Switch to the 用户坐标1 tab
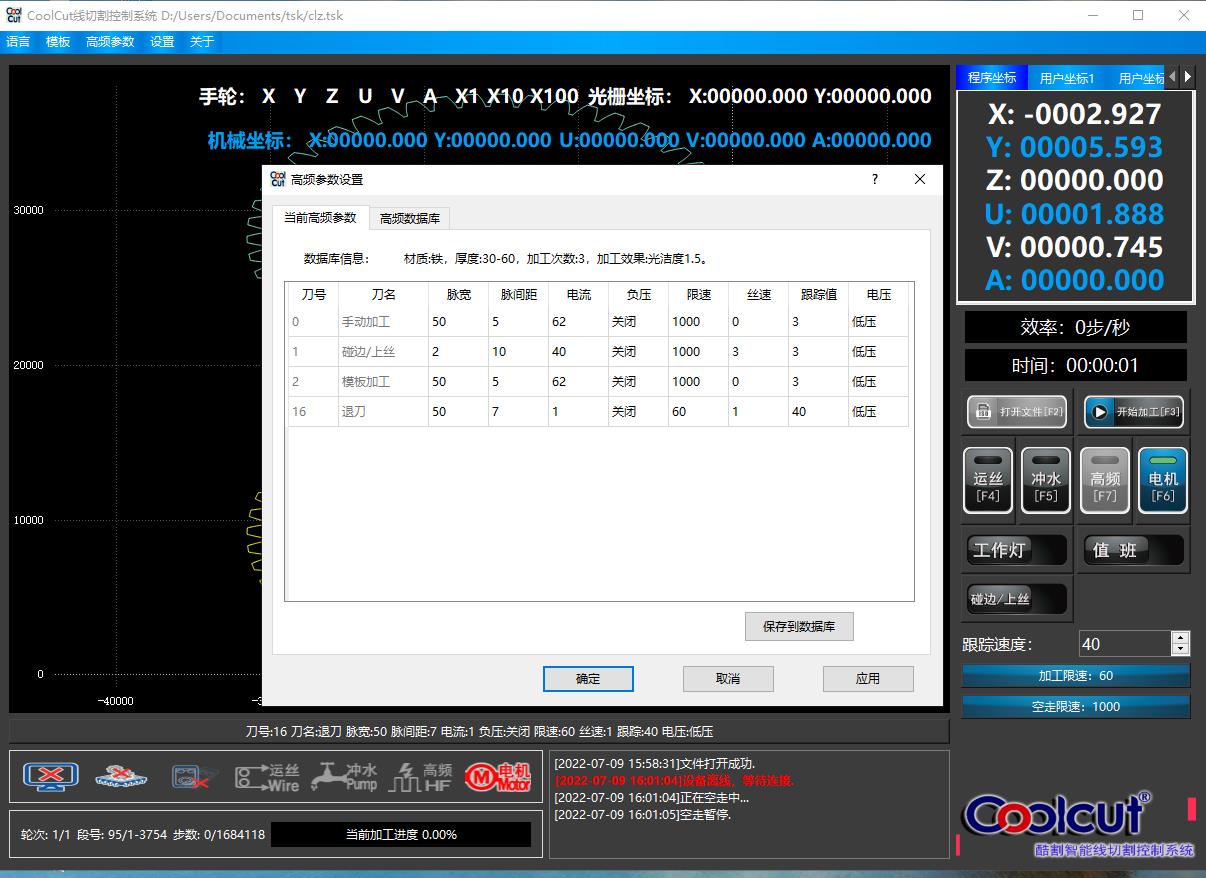 [1067, 77]
